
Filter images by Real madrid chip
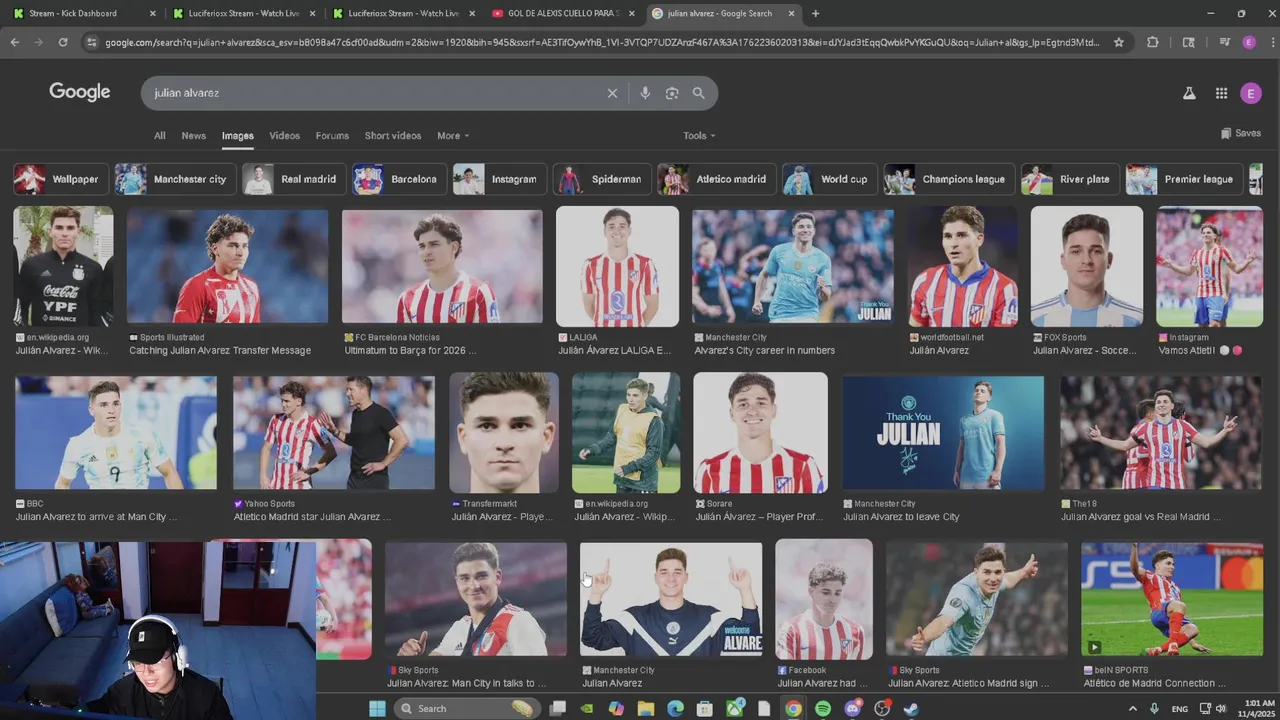294,179
